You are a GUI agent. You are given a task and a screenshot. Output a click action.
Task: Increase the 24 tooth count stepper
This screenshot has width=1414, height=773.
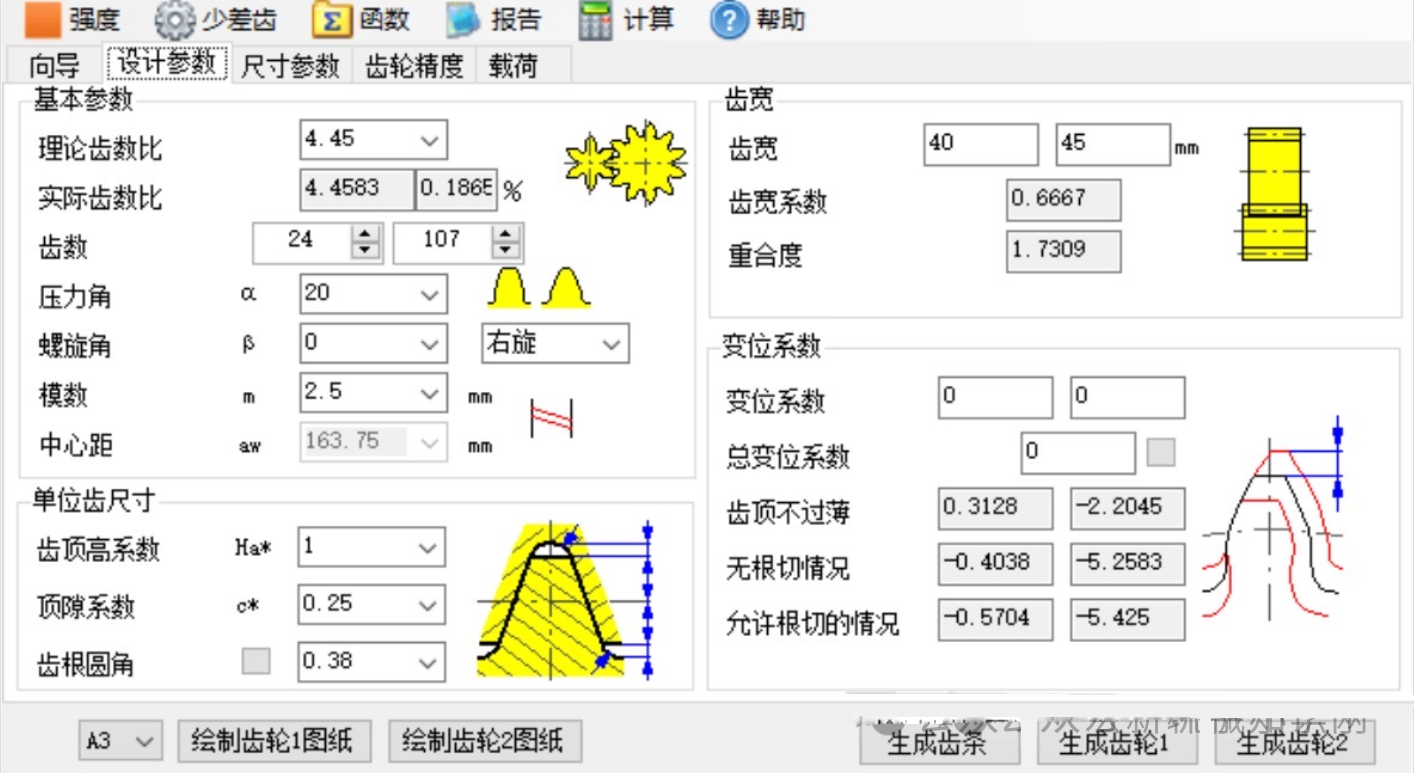pyautogui.click(x=367, y=233)
